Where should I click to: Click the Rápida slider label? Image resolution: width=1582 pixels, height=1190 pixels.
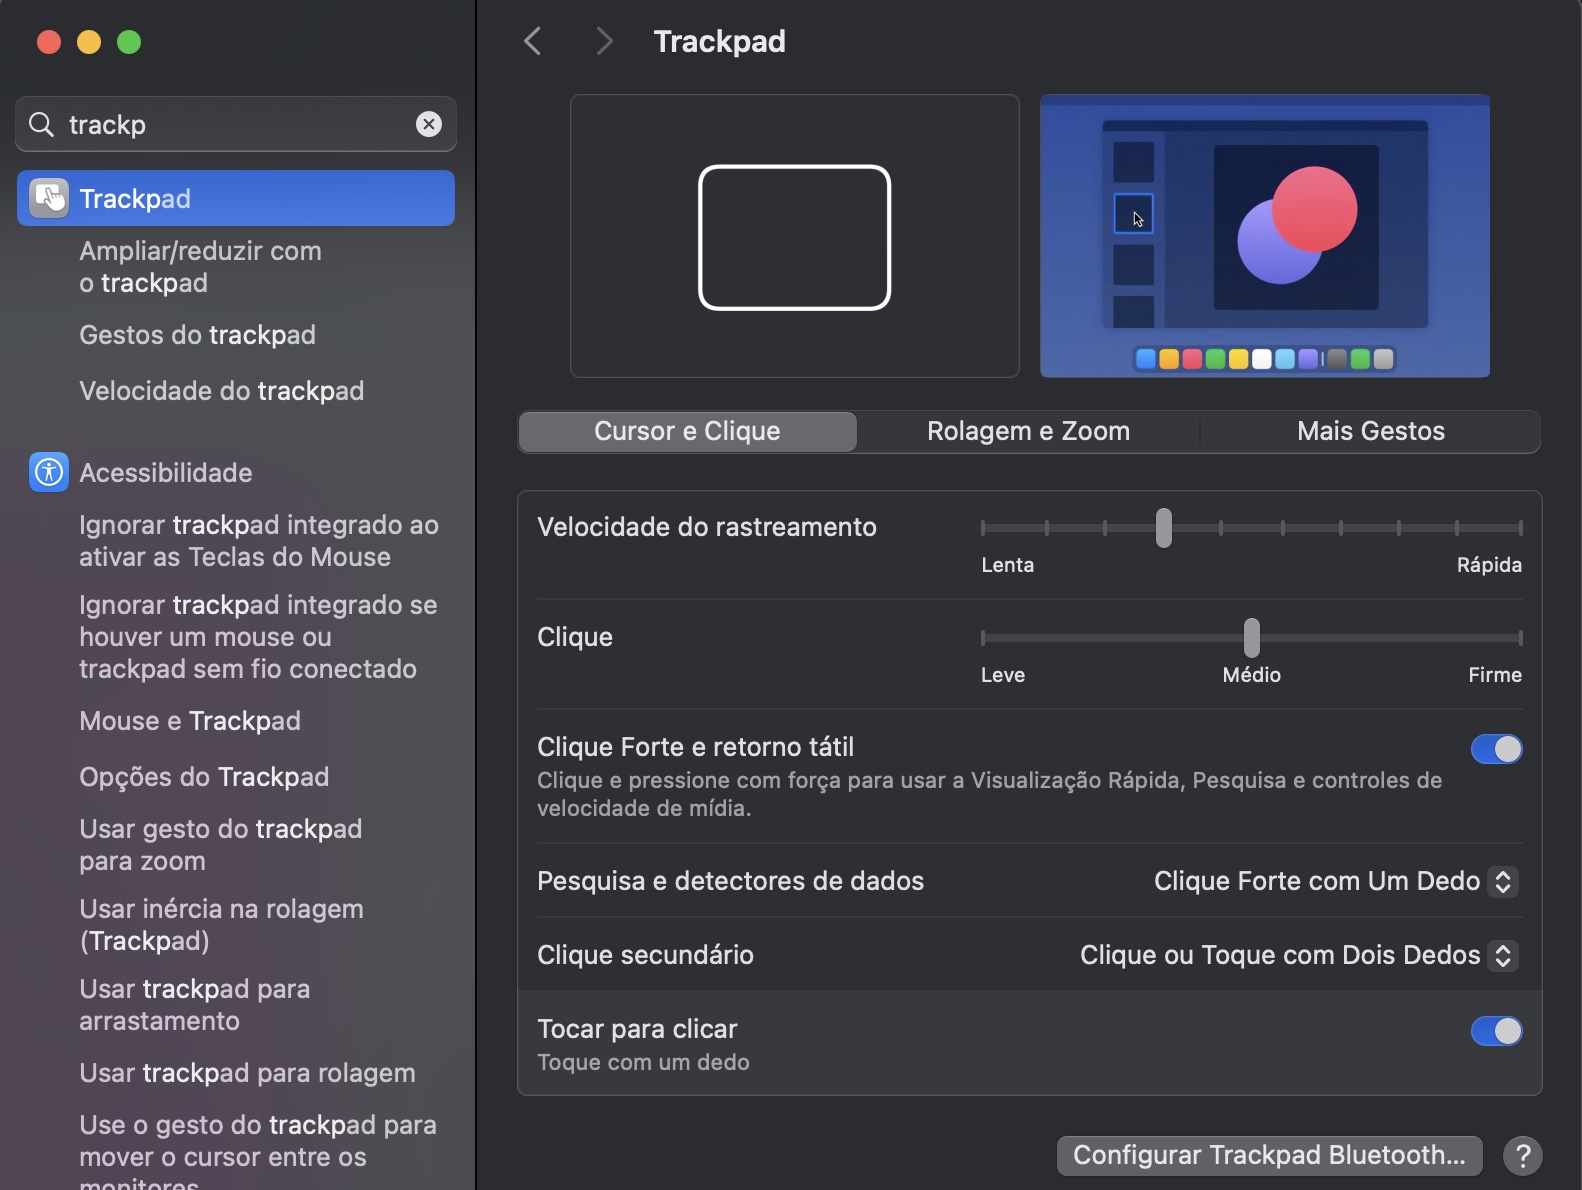1489,565
